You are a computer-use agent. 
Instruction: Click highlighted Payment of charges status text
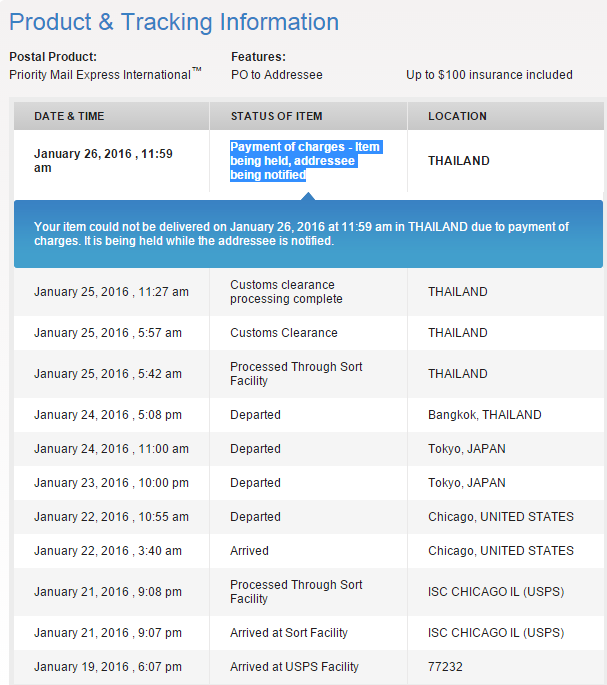[306, 161]
